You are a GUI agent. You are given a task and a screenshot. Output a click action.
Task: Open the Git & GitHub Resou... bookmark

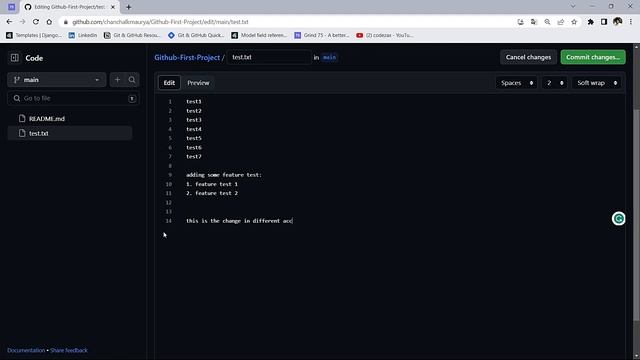tap(132, 36)
